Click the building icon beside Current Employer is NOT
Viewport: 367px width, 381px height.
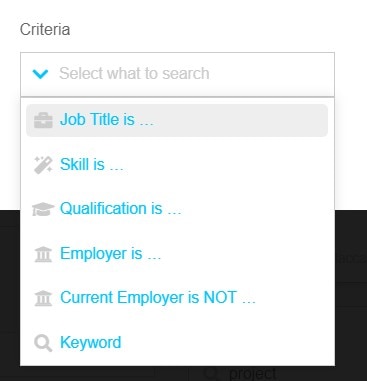43,298
